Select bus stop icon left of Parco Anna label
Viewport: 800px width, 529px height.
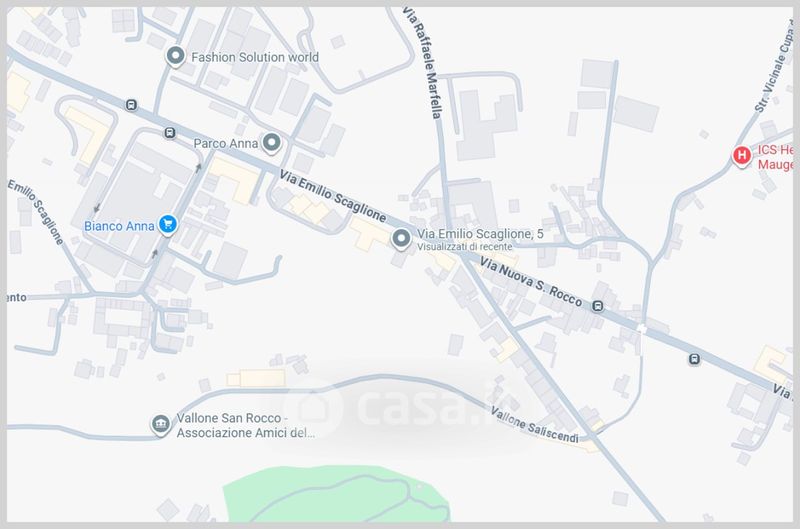tap(170, 133)
